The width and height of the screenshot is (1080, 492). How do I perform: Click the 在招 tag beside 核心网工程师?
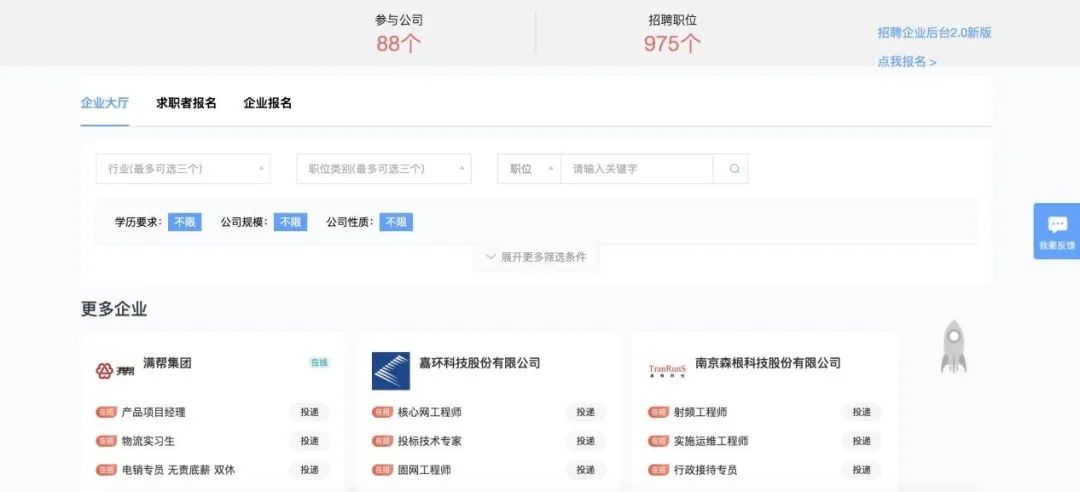pos(382,412)
